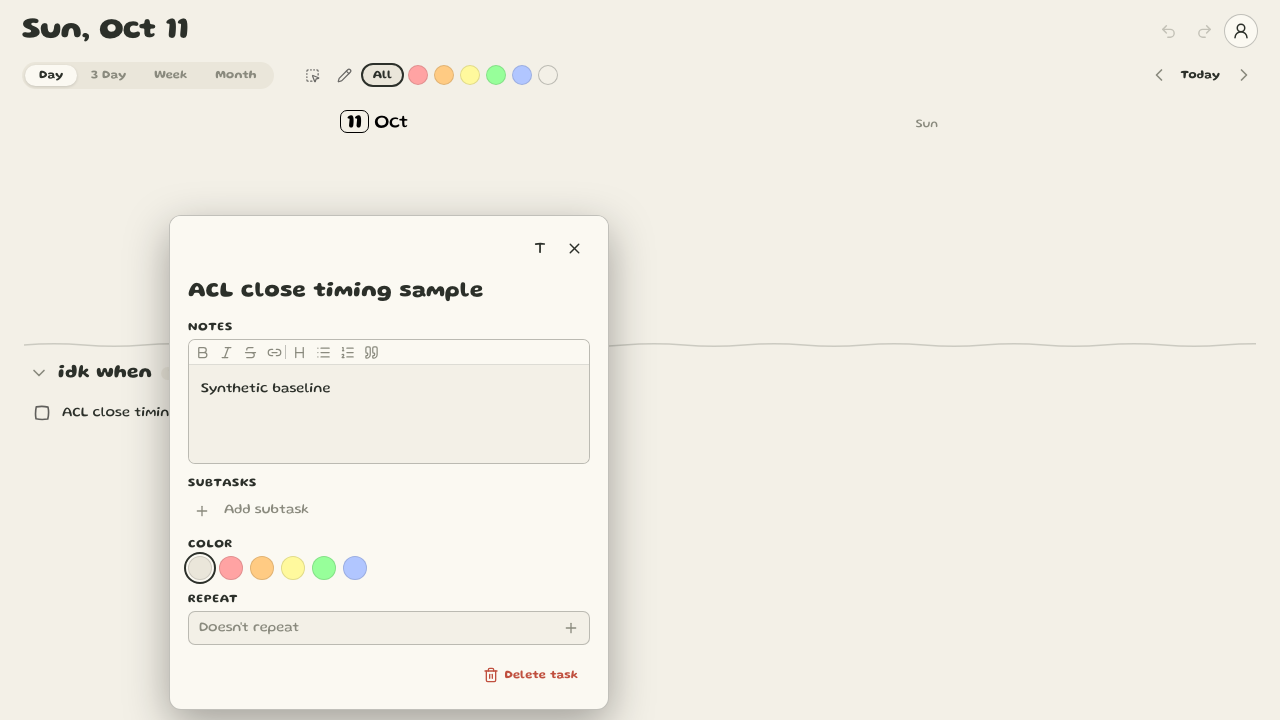This screenshot has width=1280, height=720.
Task: Insert block quote in notes
Action: tap(371, 353)
